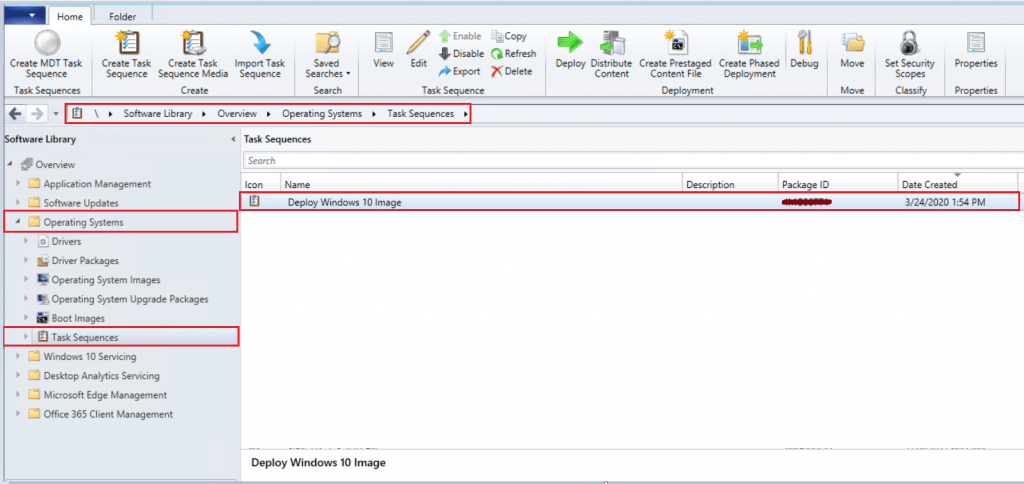Sort by Date Created column header
Image resolution: width=1024 pixels, height=484 pixels.
point(958,185)
